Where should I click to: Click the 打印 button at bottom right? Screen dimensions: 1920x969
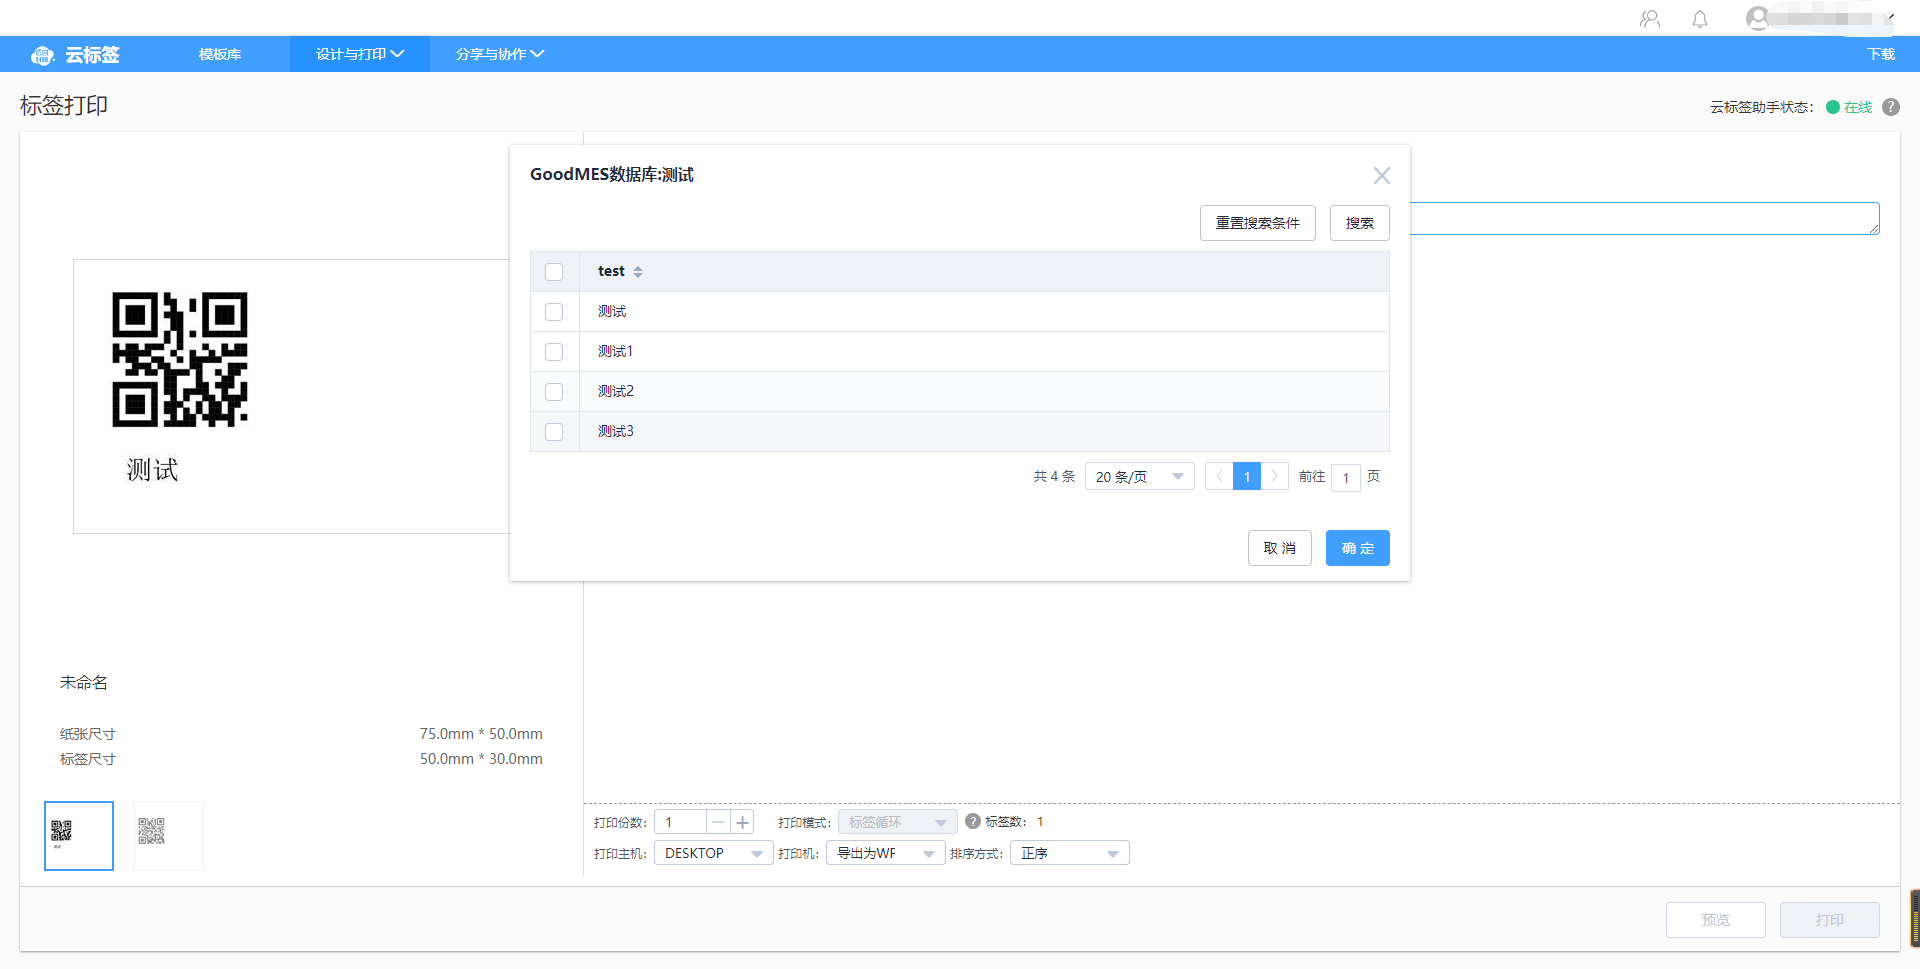[1830, 920]
